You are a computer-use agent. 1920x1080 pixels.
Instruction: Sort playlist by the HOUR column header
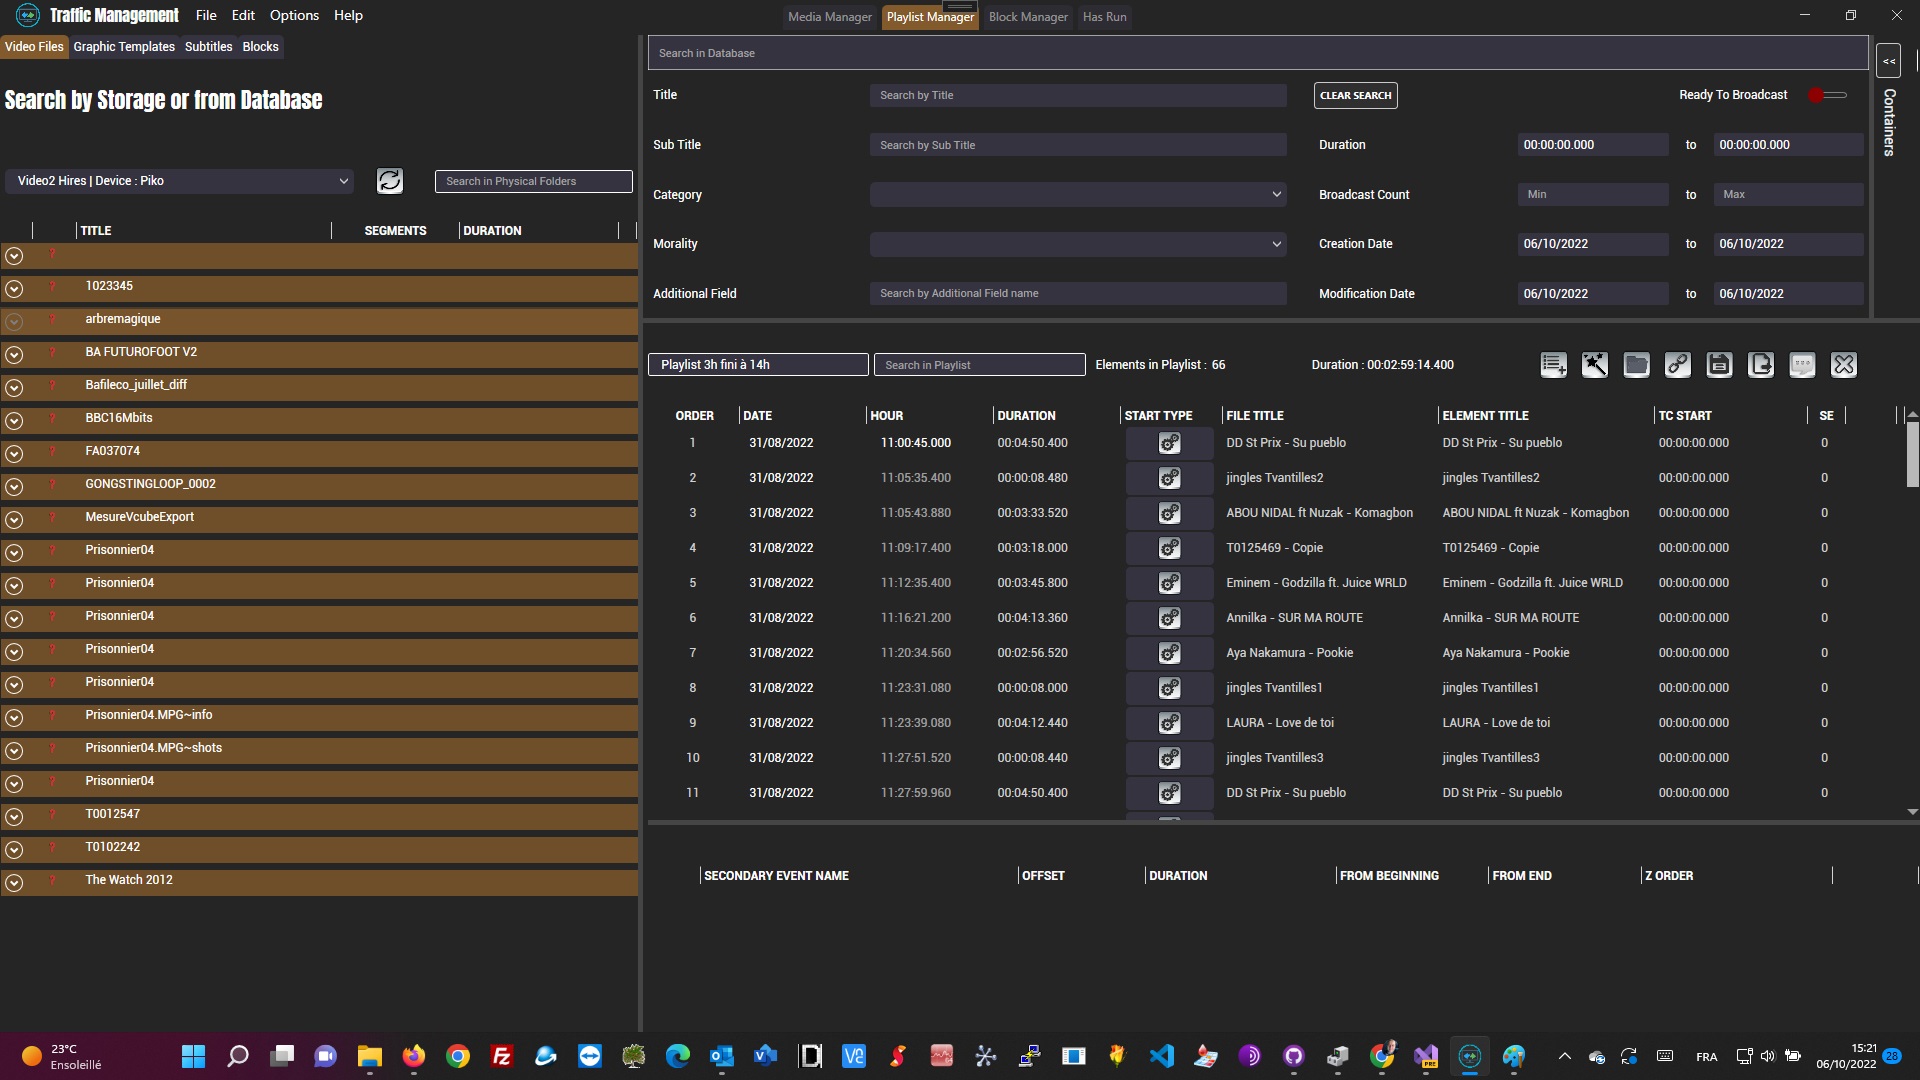coord(886,416)
